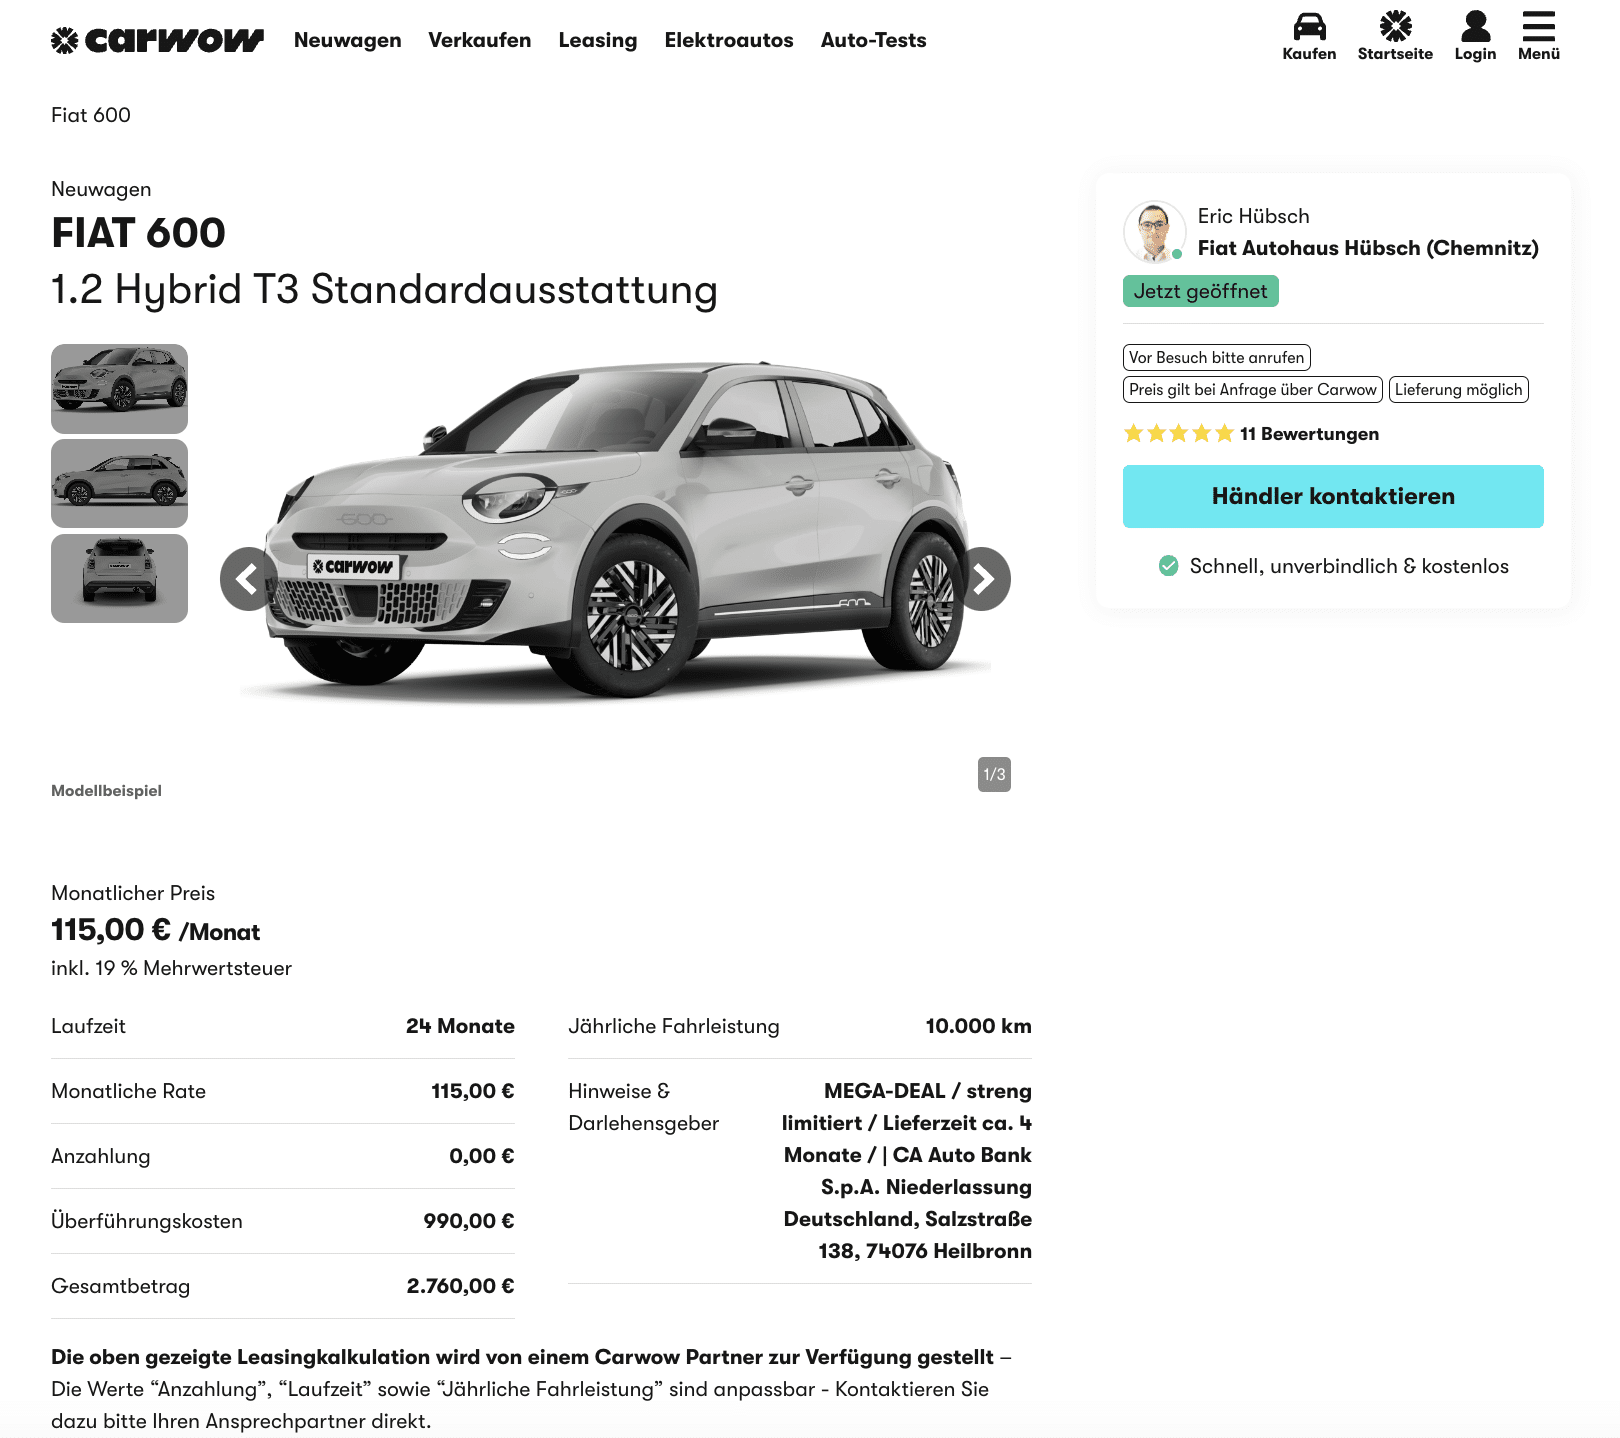This screenshot has height=1438, width=1620.
Task: Open the Login person icon
Action: coord(1475,26)
